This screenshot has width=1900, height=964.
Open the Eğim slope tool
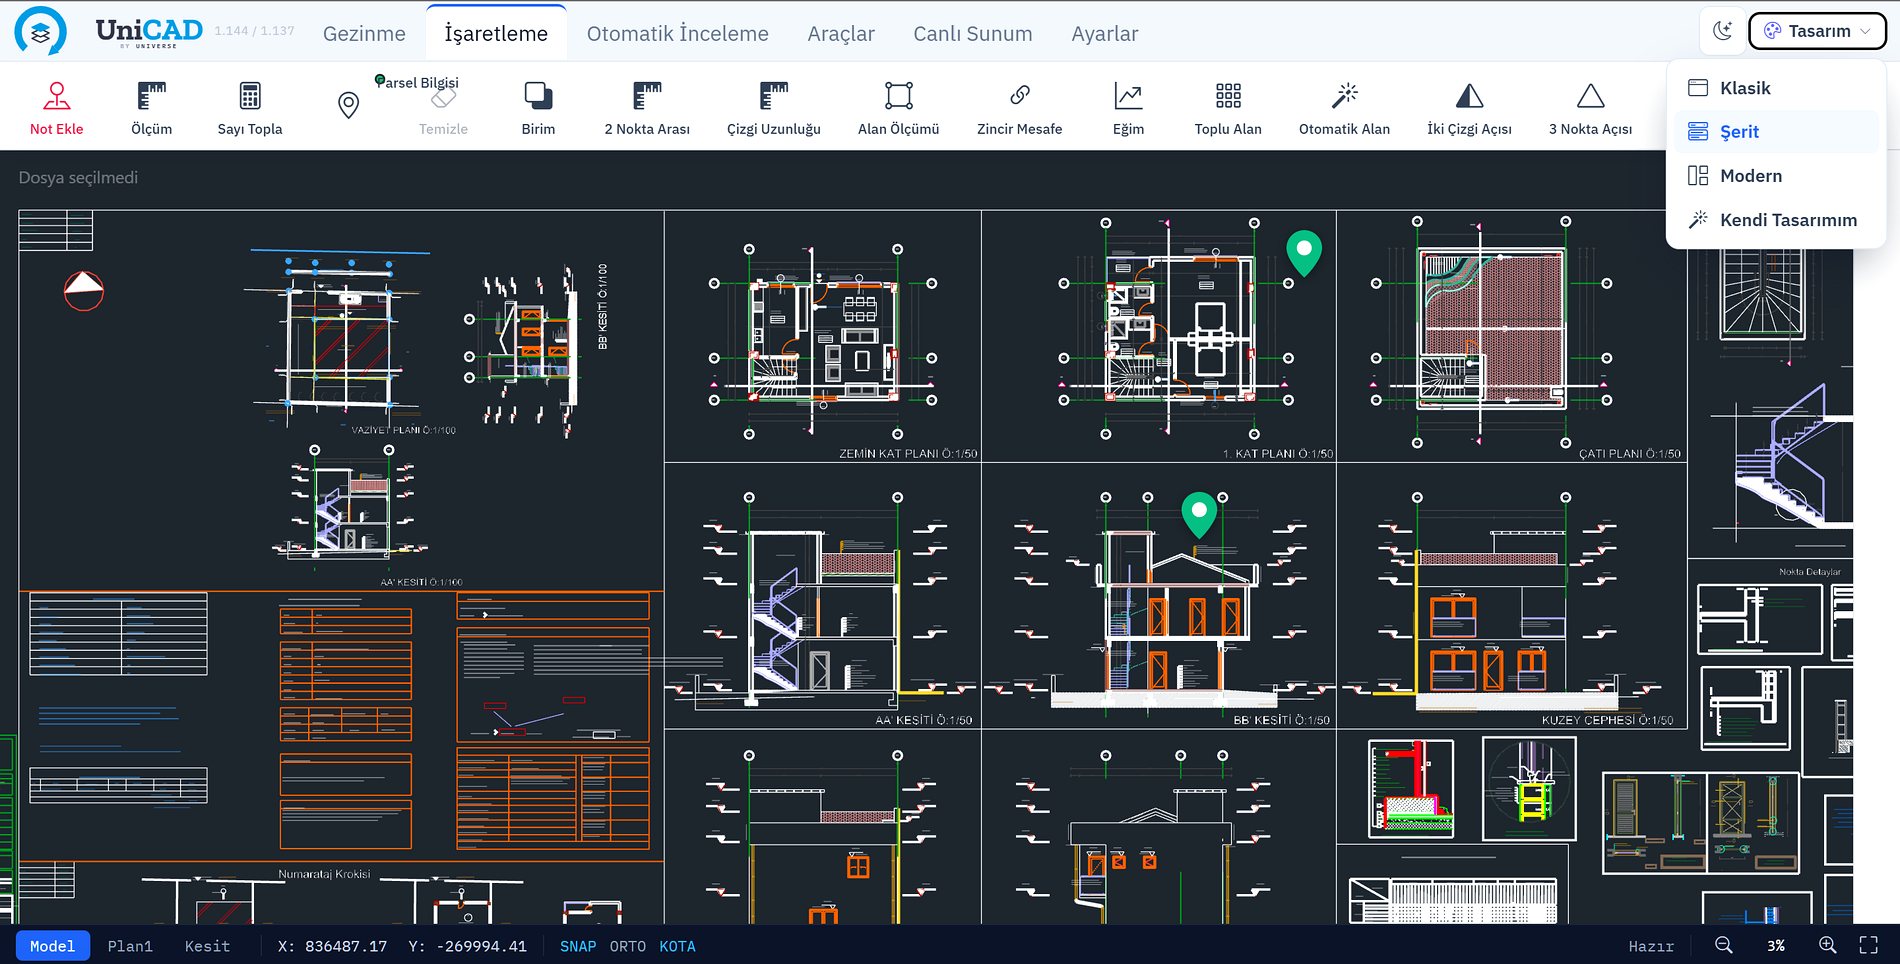pyautogui.click(x=1128, y=108)
